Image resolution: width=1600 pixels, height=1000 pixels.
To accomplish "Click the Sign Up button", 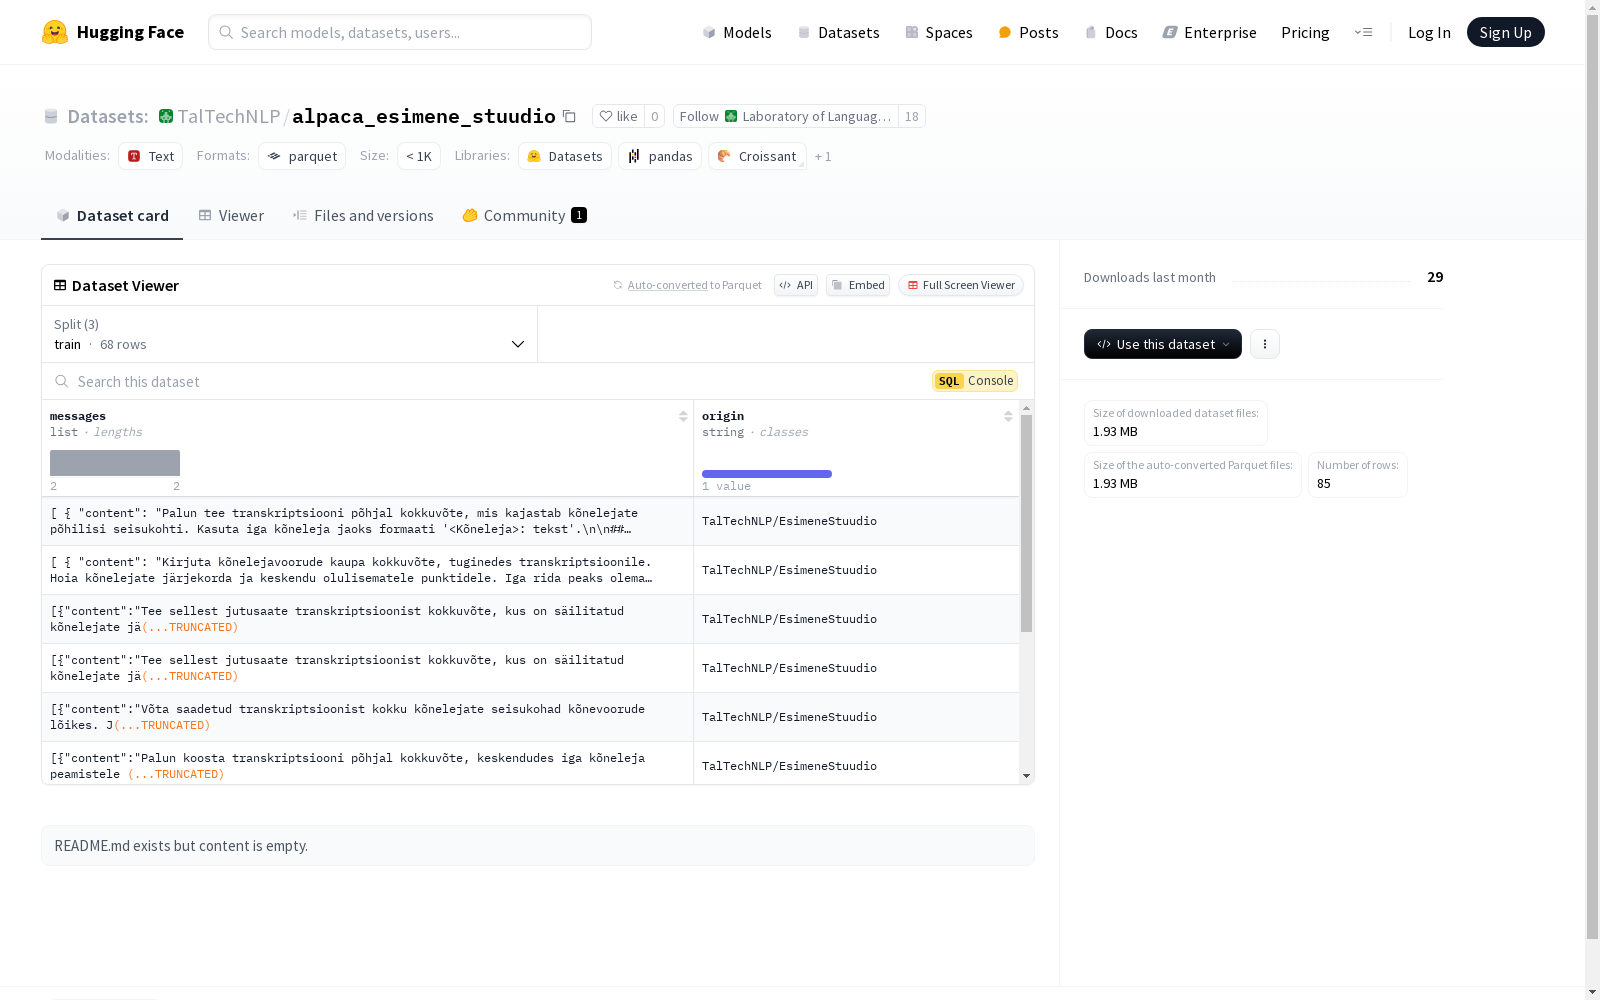I will pyautogui.click(x=1505, y=32).
